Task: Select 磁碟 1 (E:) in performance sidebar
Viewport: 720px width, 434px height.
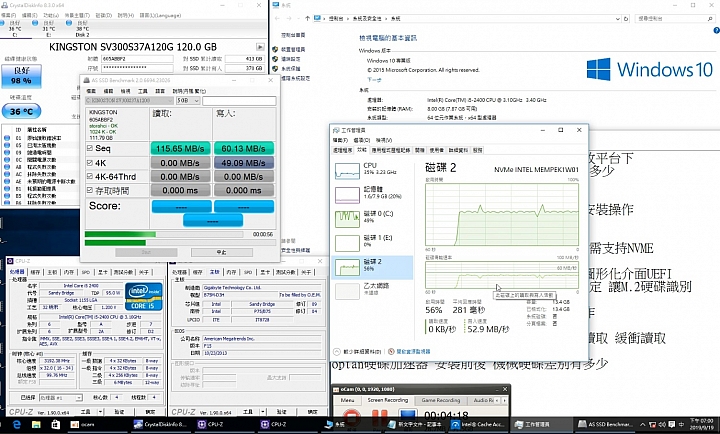Action: (x=372, y=243)
